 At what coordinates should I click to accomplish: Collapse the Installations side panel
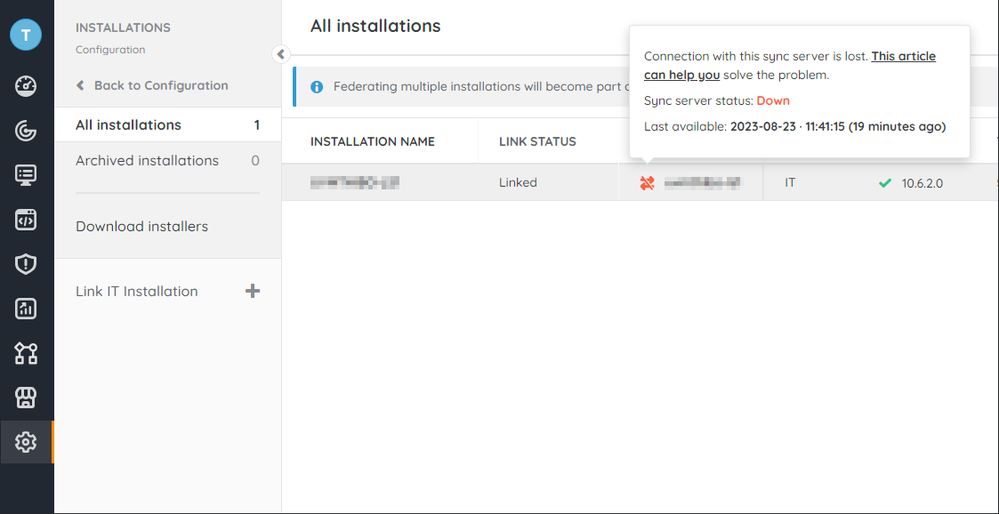pyautogui.click(x=281, y=55)
